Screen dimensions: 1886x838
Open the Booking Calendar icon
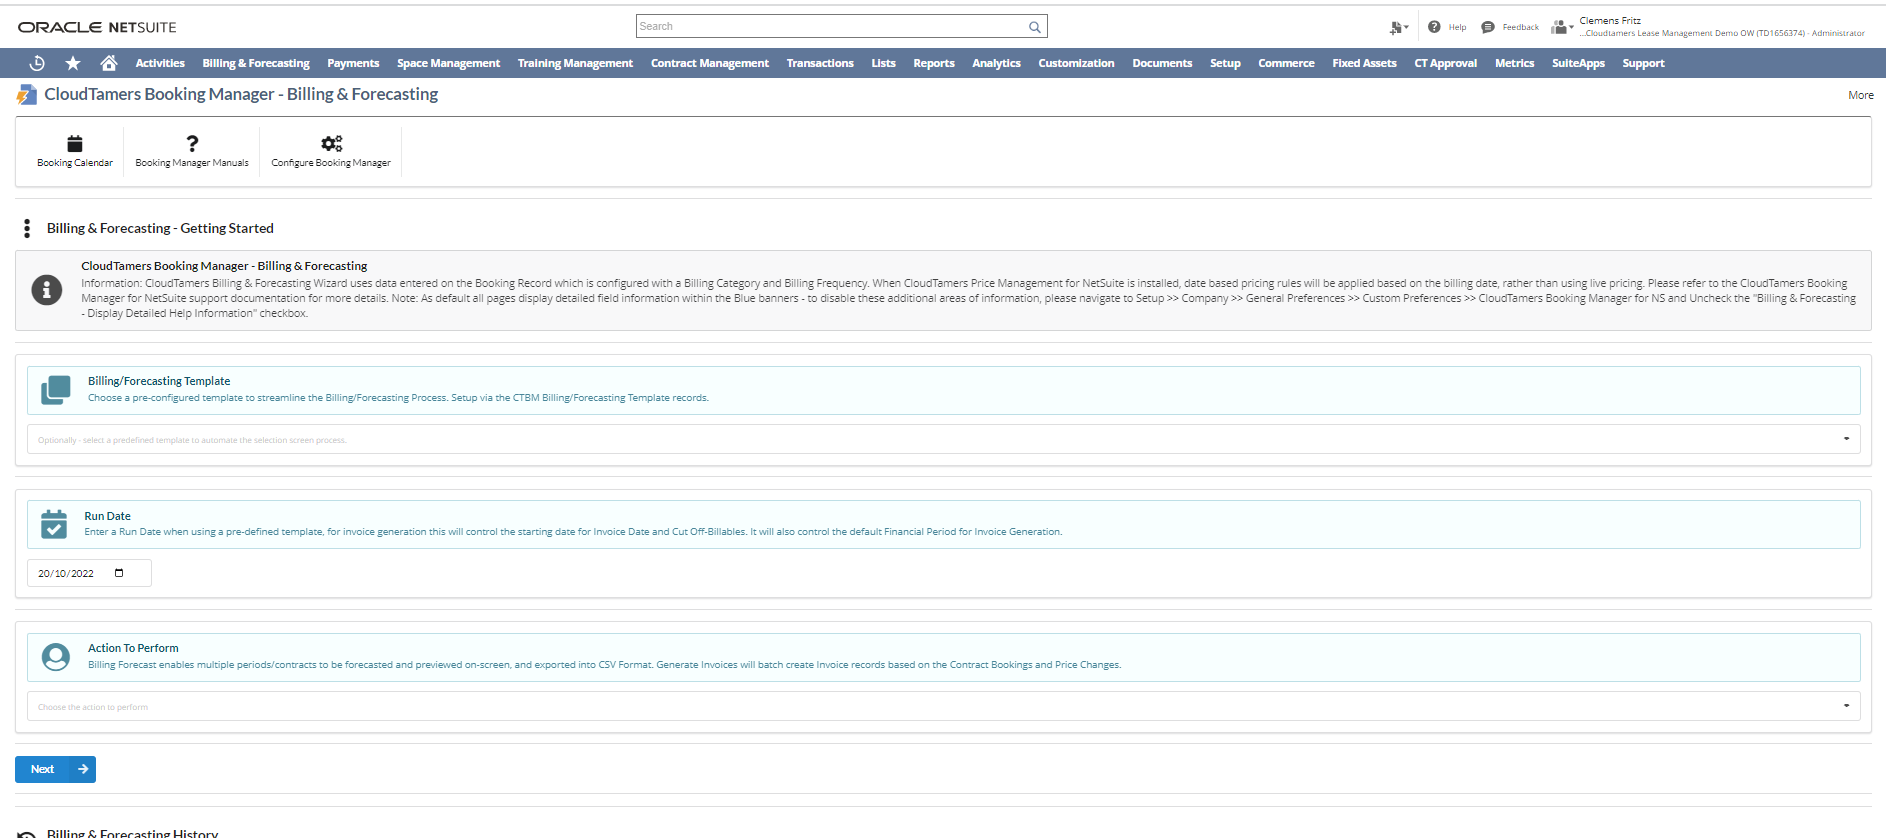(x=75, y=144)
